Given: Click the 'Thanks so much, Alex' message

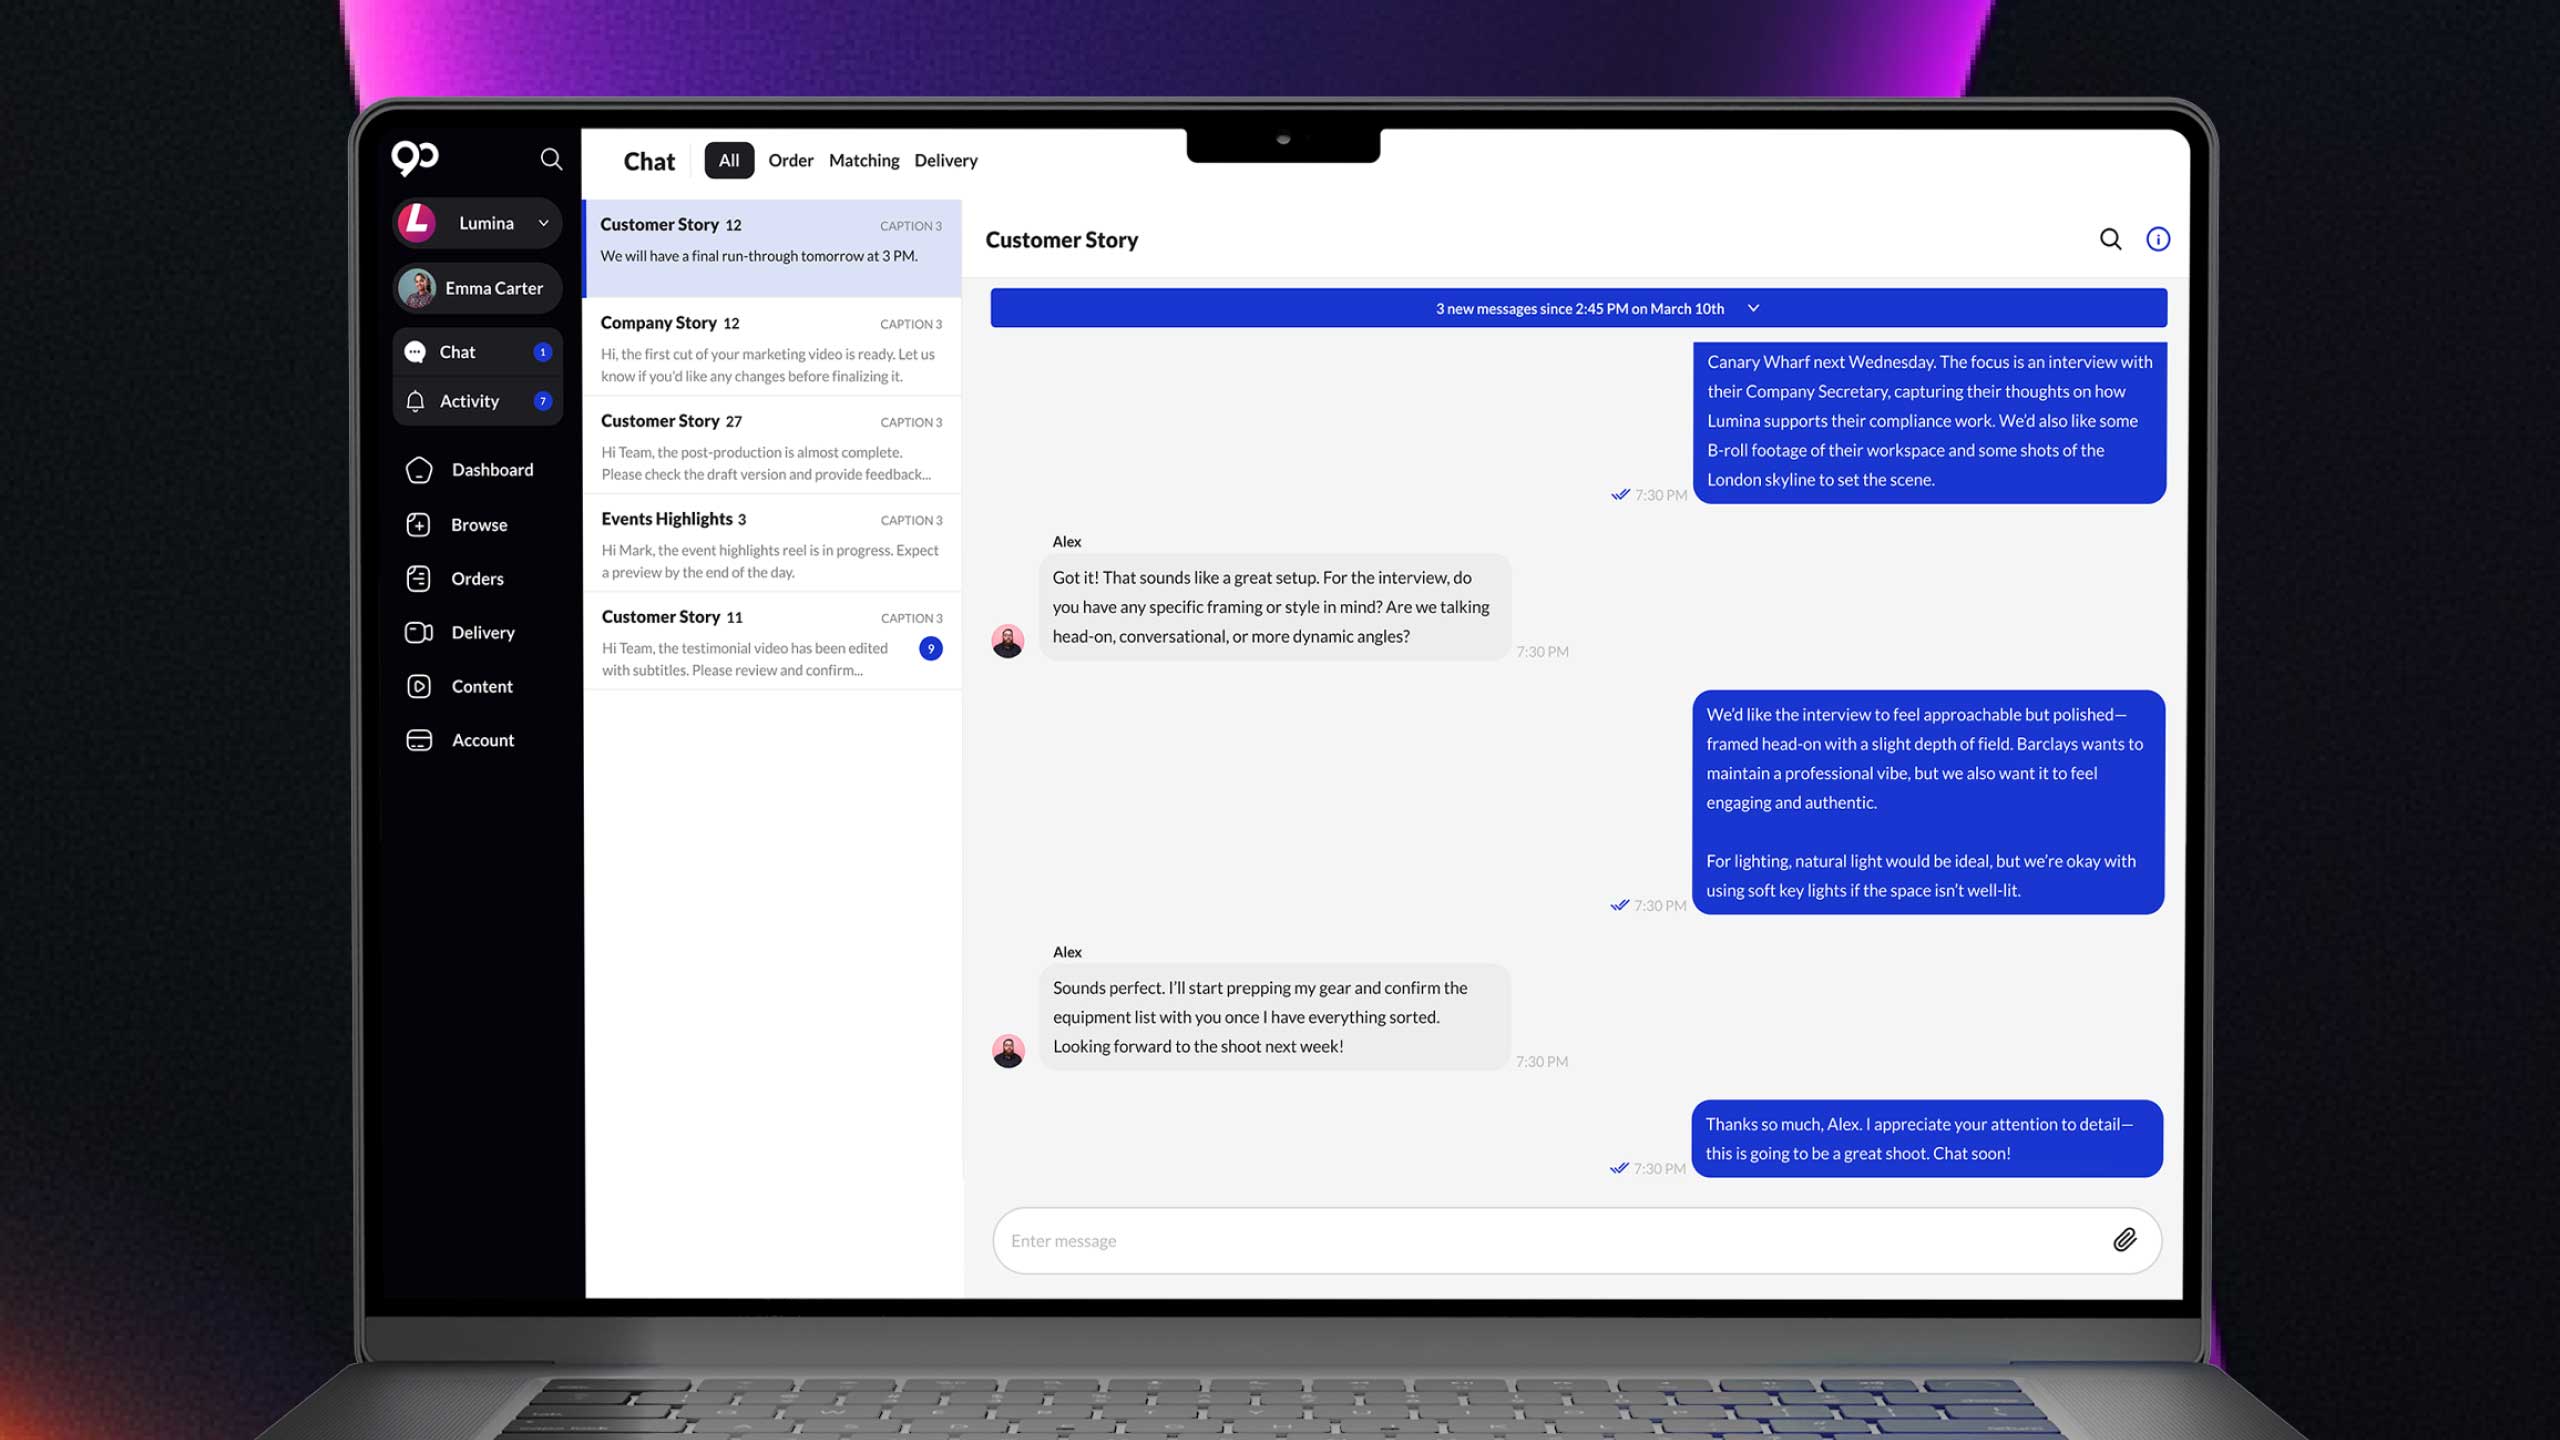Looking at the screenshot, I should pyautogui.click(x=1927, y=1139).
